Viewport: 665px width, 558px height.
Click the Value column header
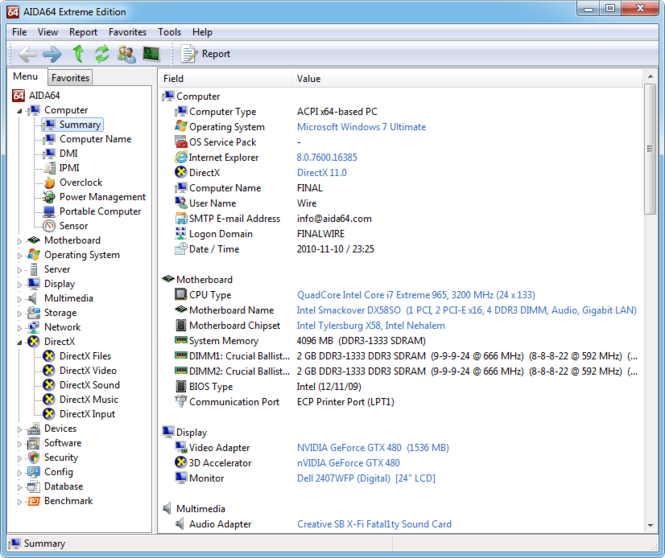pos(467,78)
